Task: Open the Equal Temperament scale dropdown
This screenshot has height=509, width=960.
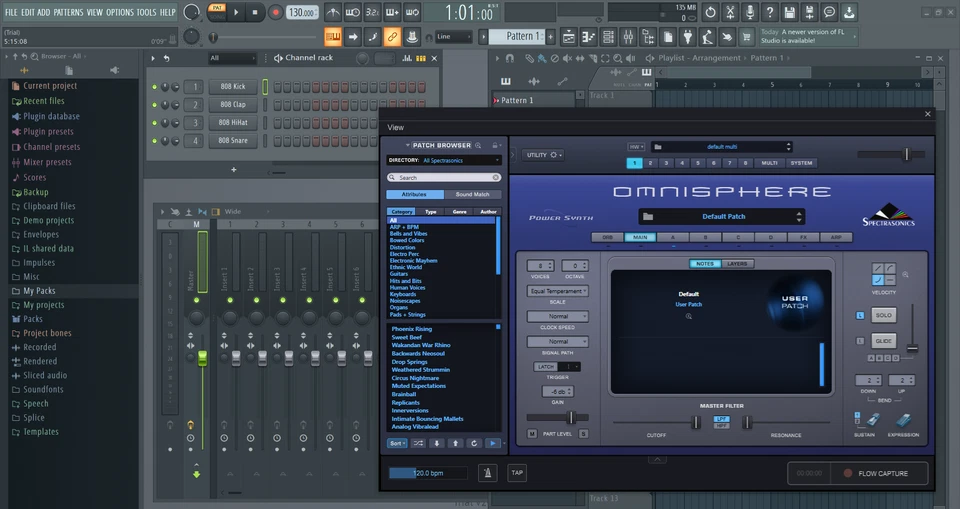Action: pos(557,291)
